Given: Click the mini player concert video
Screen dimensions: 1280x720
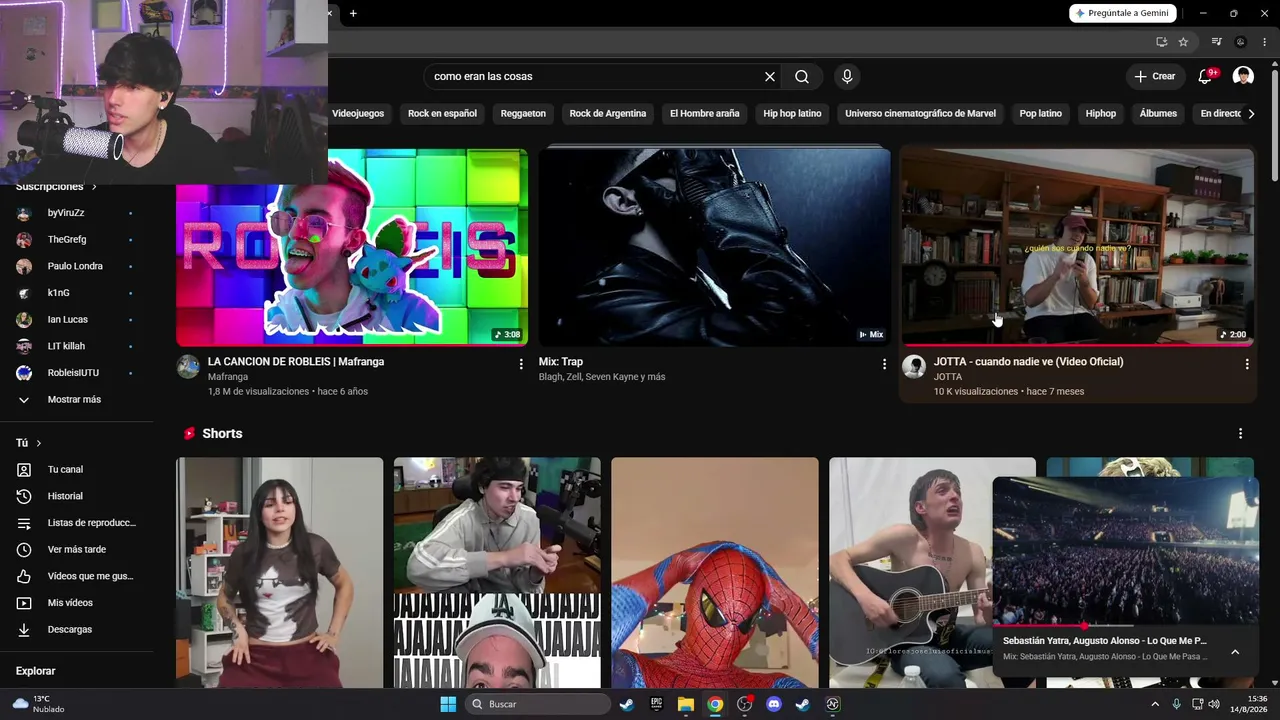Looking at the screenshot, I should coord(1125,551).
